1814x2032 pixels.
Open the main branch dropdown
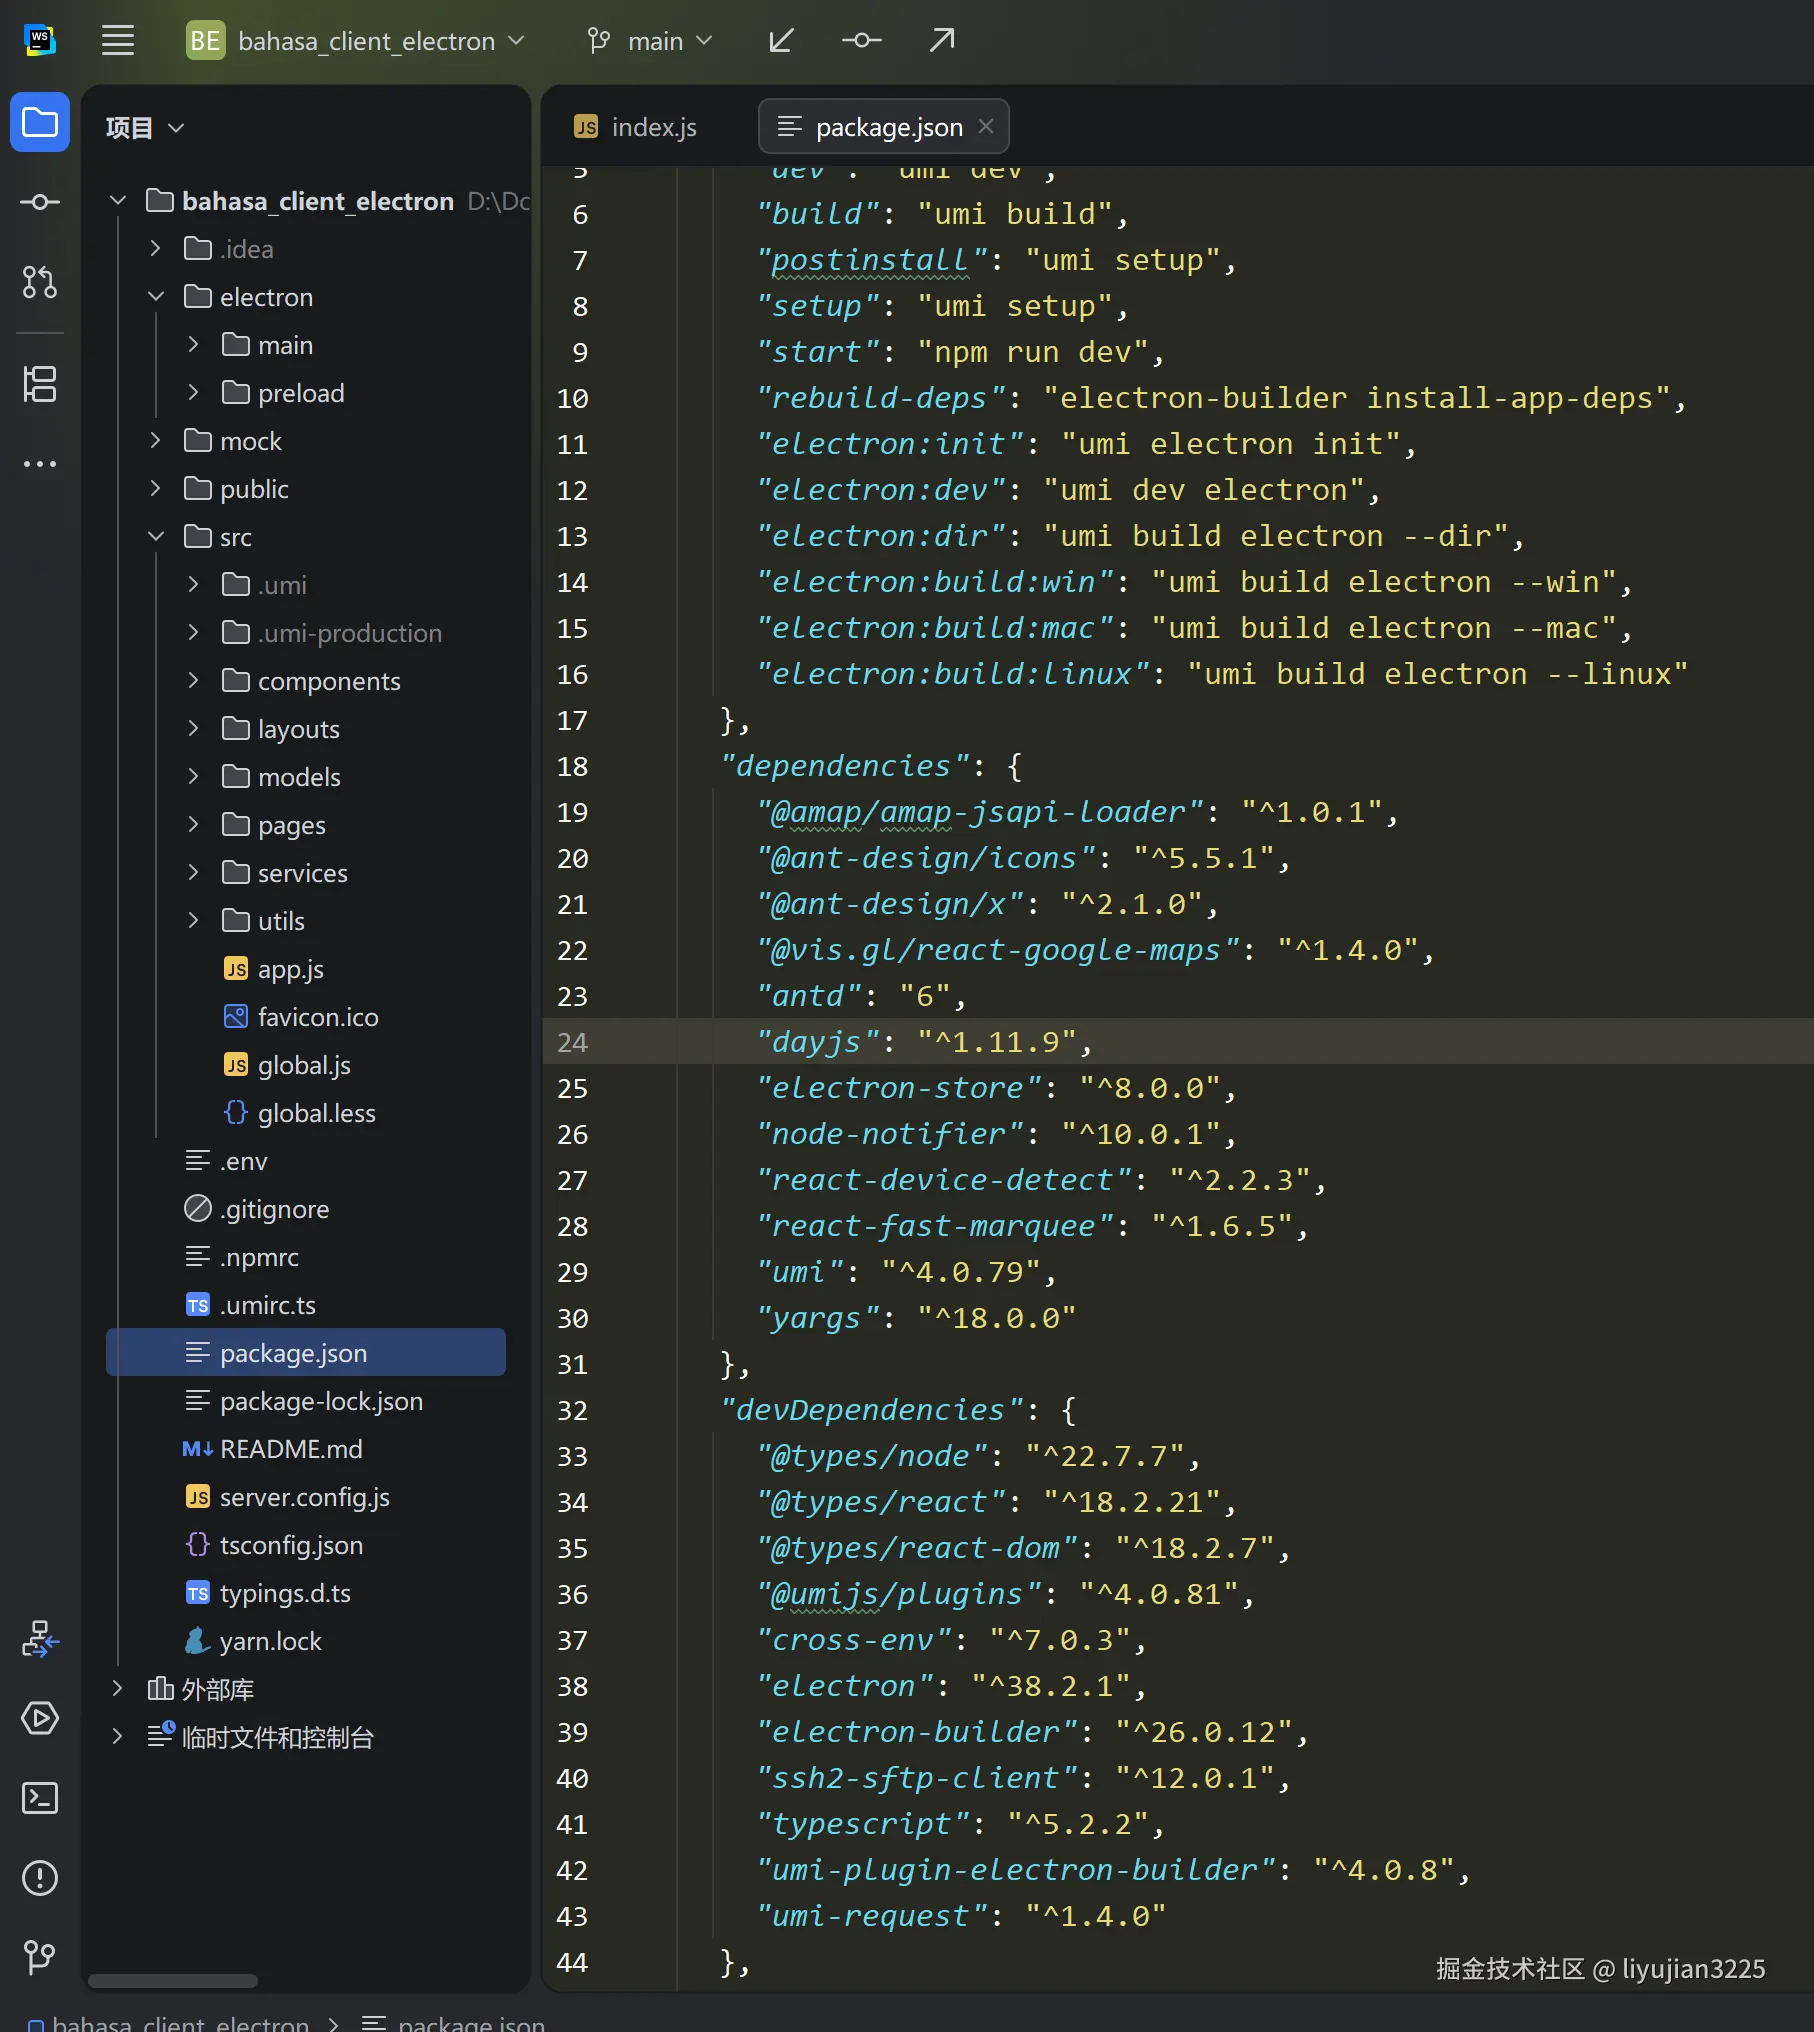650,41
